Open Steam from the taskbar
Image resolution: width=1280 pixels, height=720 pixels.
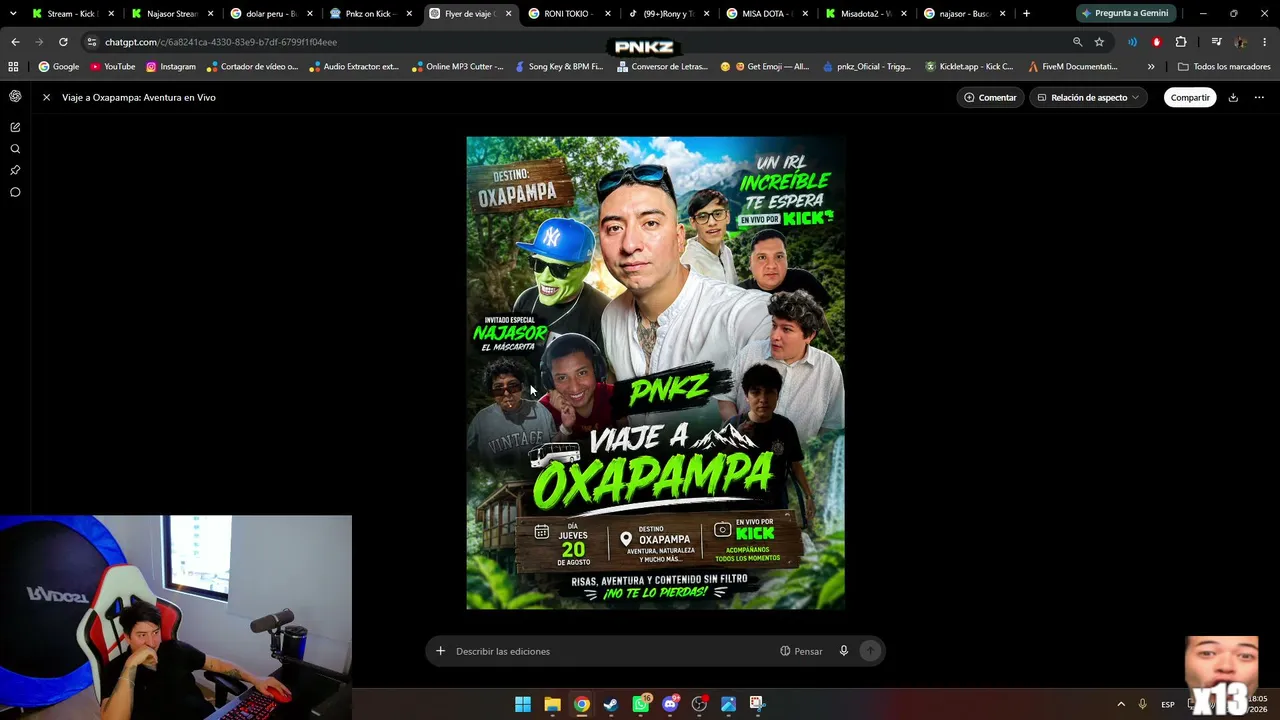coord(611,704)
